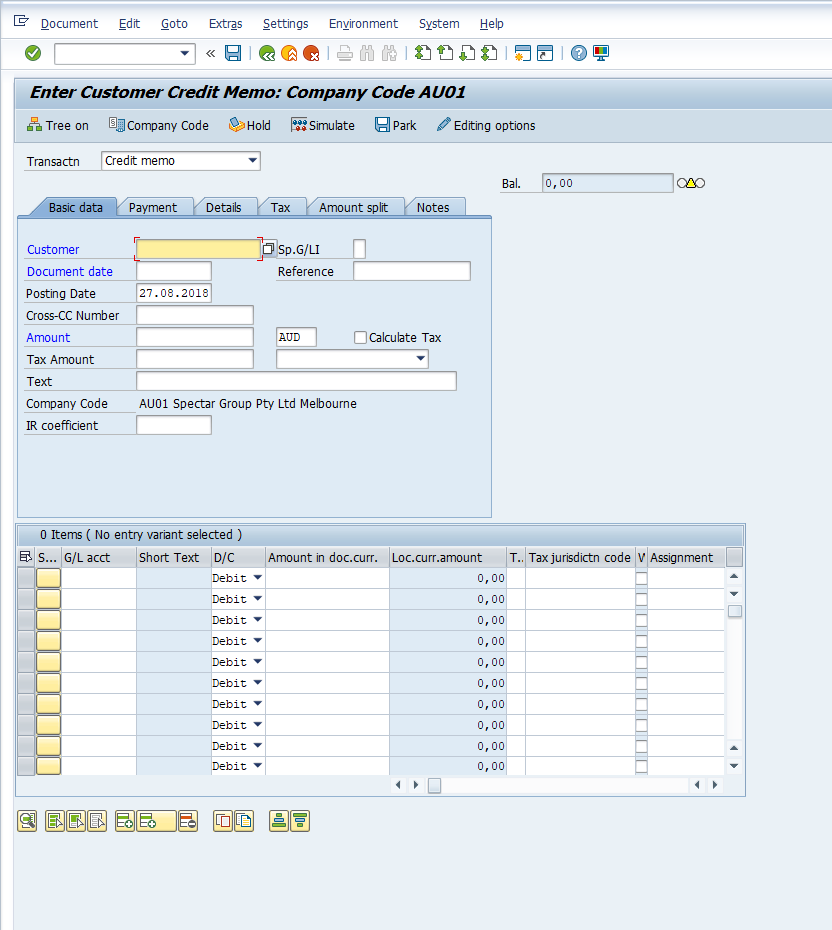Click into the Customer input field
832x930 pixels.
tap(197, 249)
